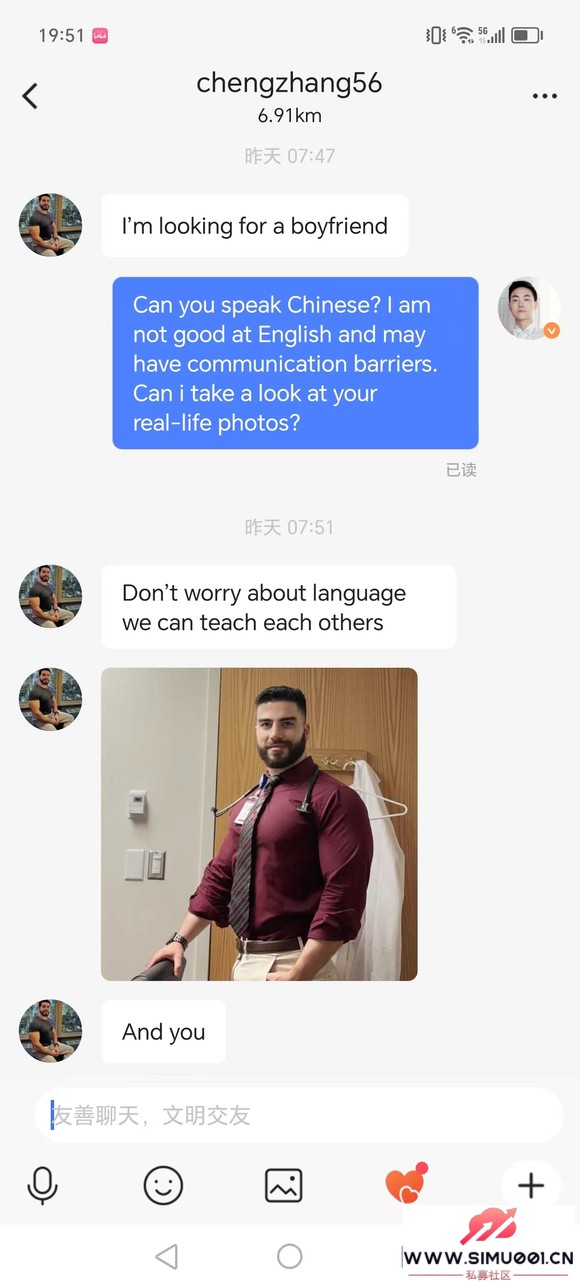Go back using the top-left arrow
580x1288 pixels.
tap(30, 96)
